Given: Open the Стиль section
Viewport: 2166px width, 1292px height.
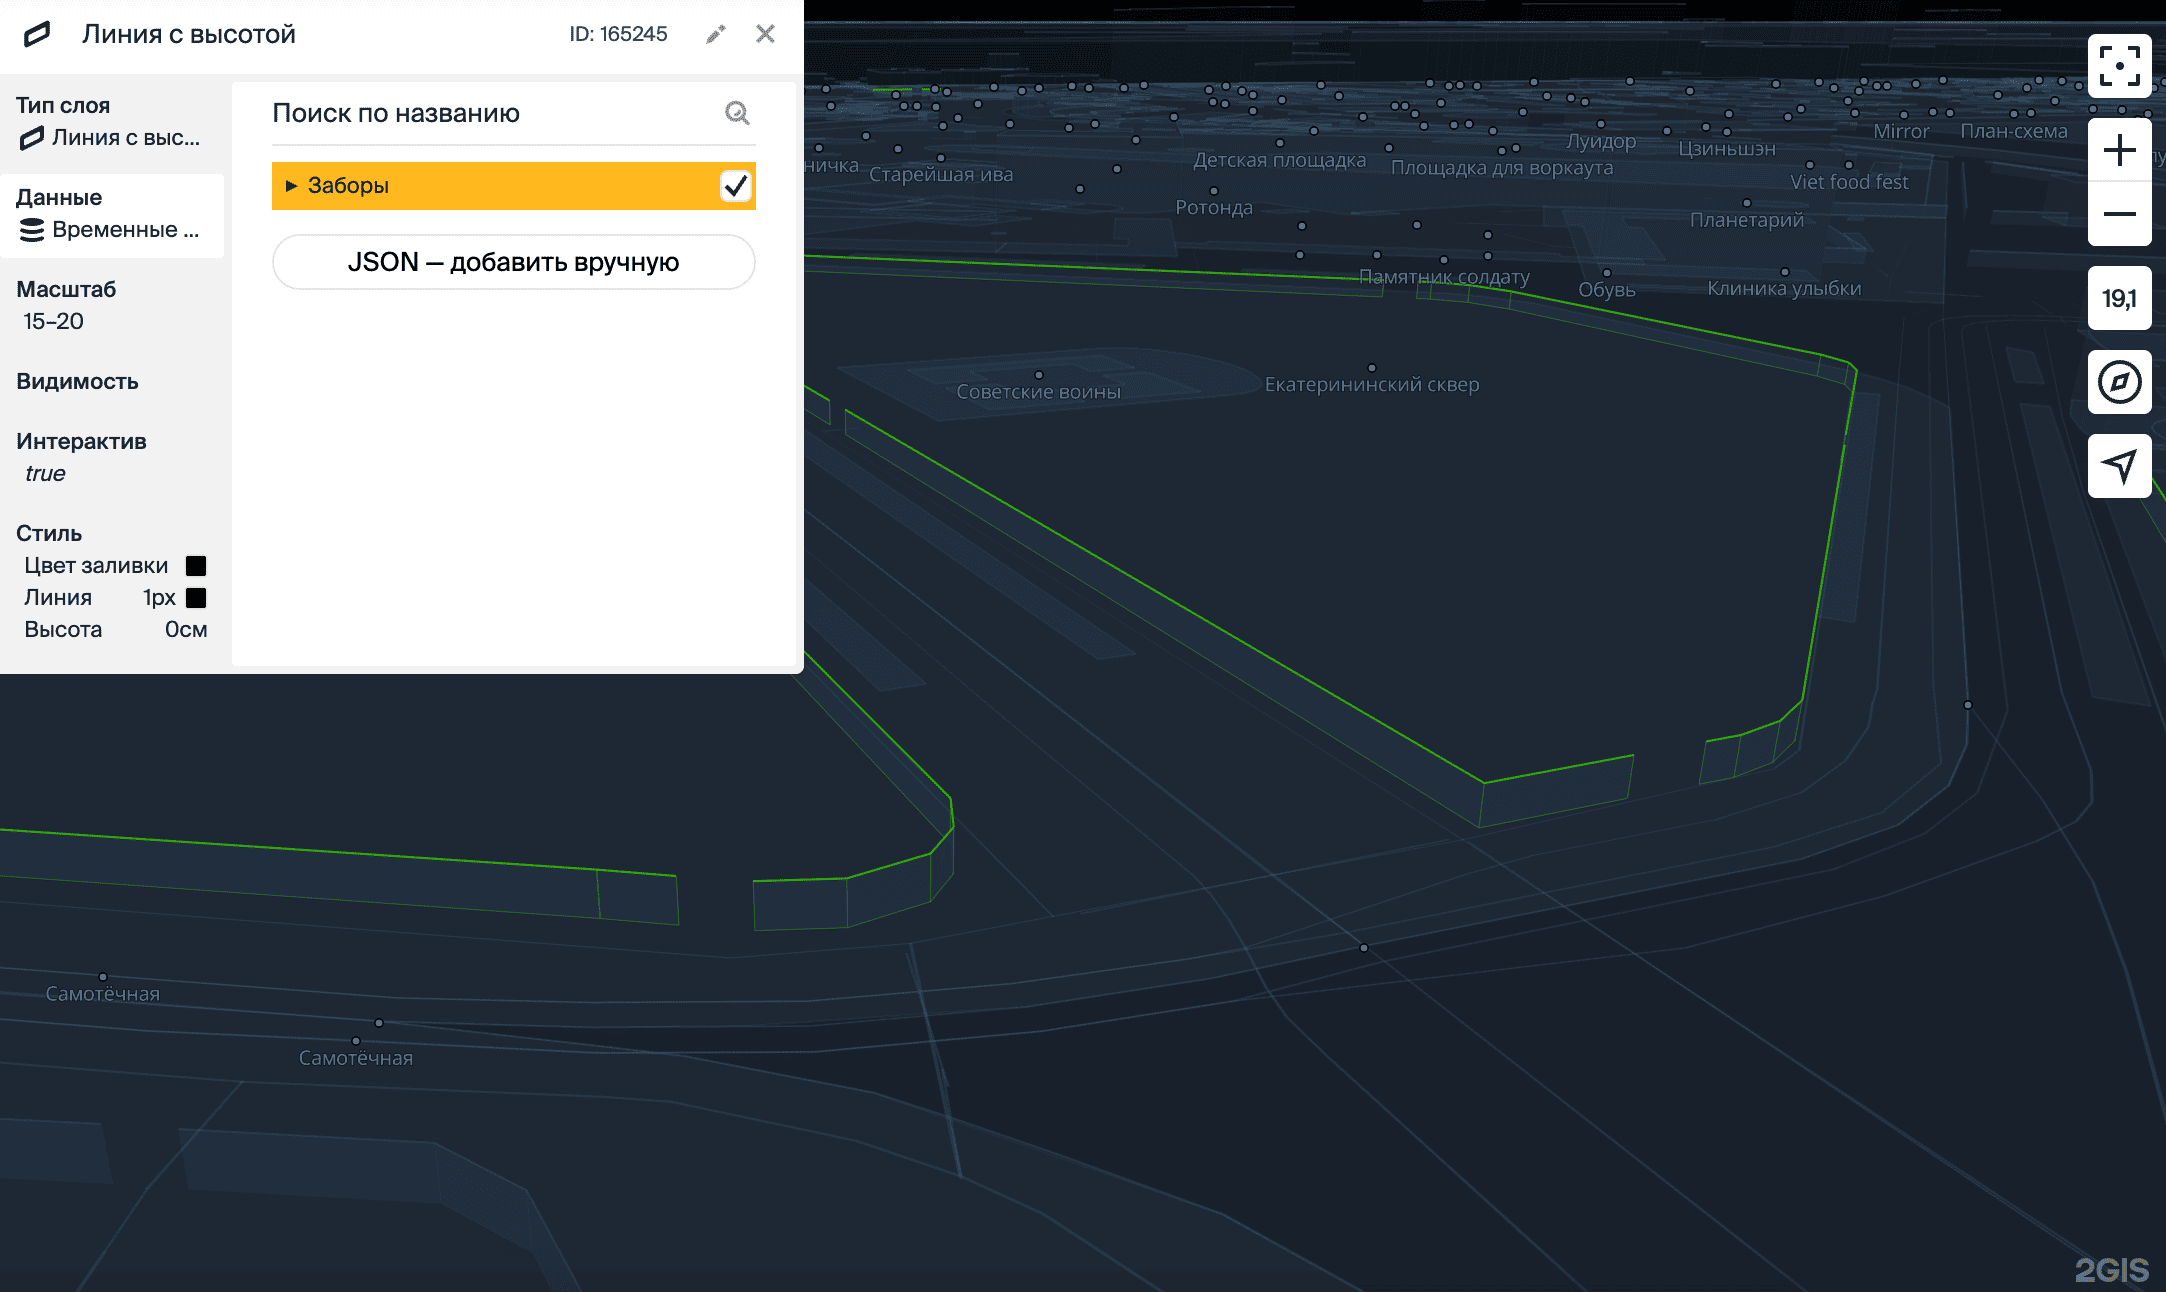Looking at the screenshot, I should [x=49, y=533].
